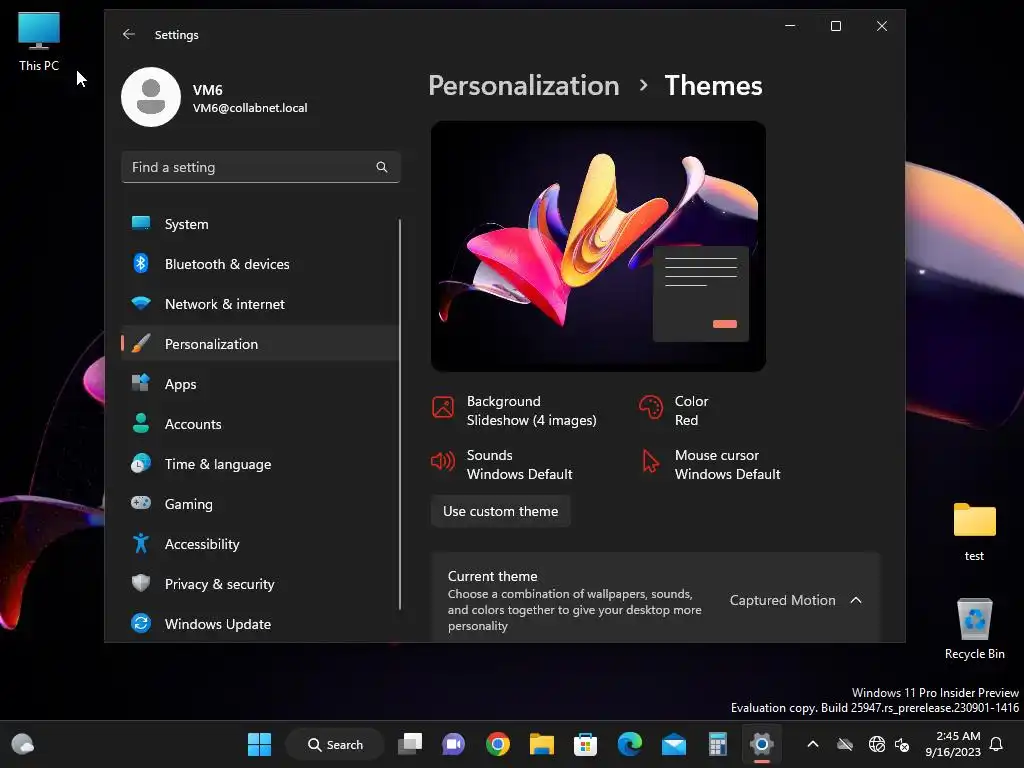The image size is (1024, 768).
Task: Select the This PC desktop icon
Action: click(x=39, y=42)
